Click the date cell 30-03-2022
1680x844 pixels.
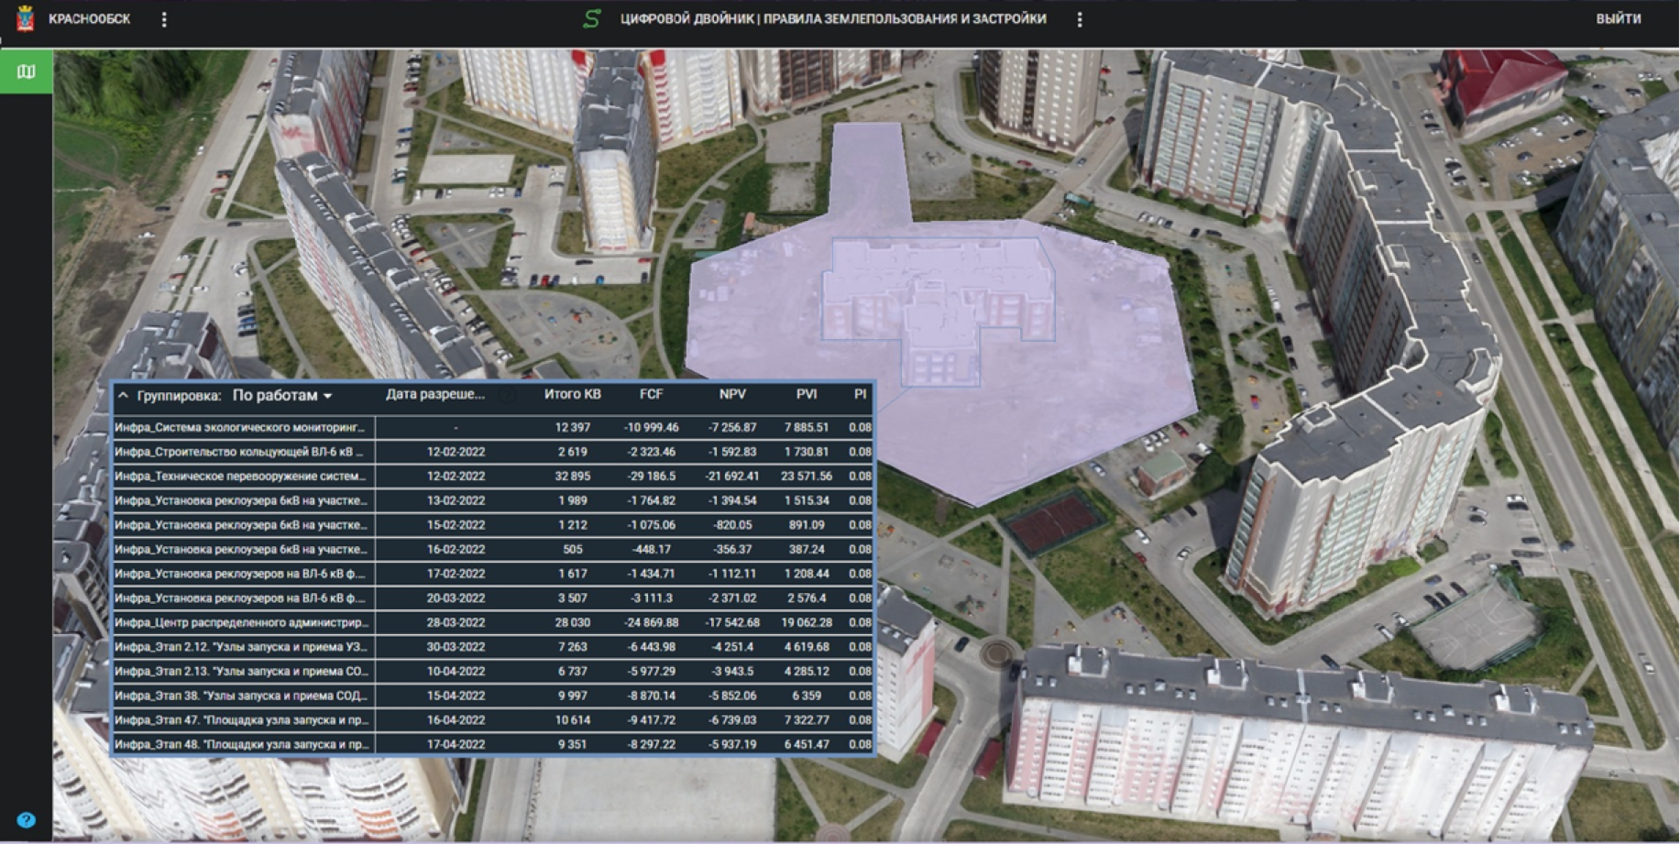pos(456,647)
